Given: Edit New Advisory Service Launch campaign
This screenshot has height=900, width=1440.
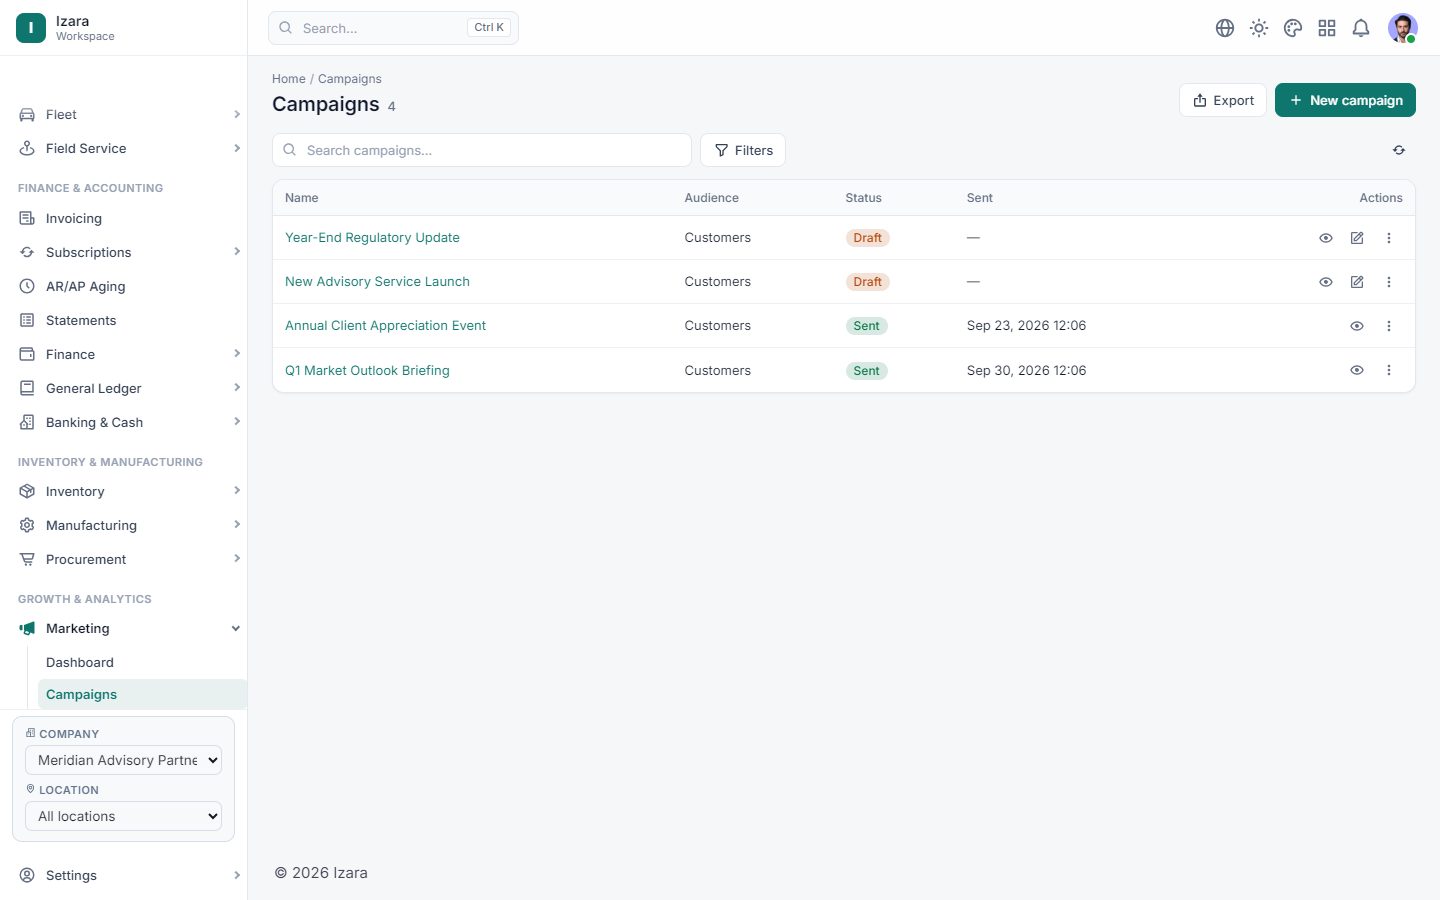Looking at the screenshot, I should pos(1357,282).
